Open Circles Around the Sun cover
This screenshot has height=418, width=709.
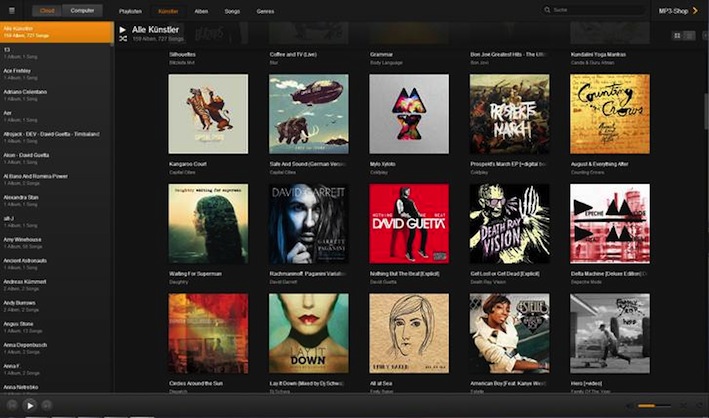(x=208, y=333)
